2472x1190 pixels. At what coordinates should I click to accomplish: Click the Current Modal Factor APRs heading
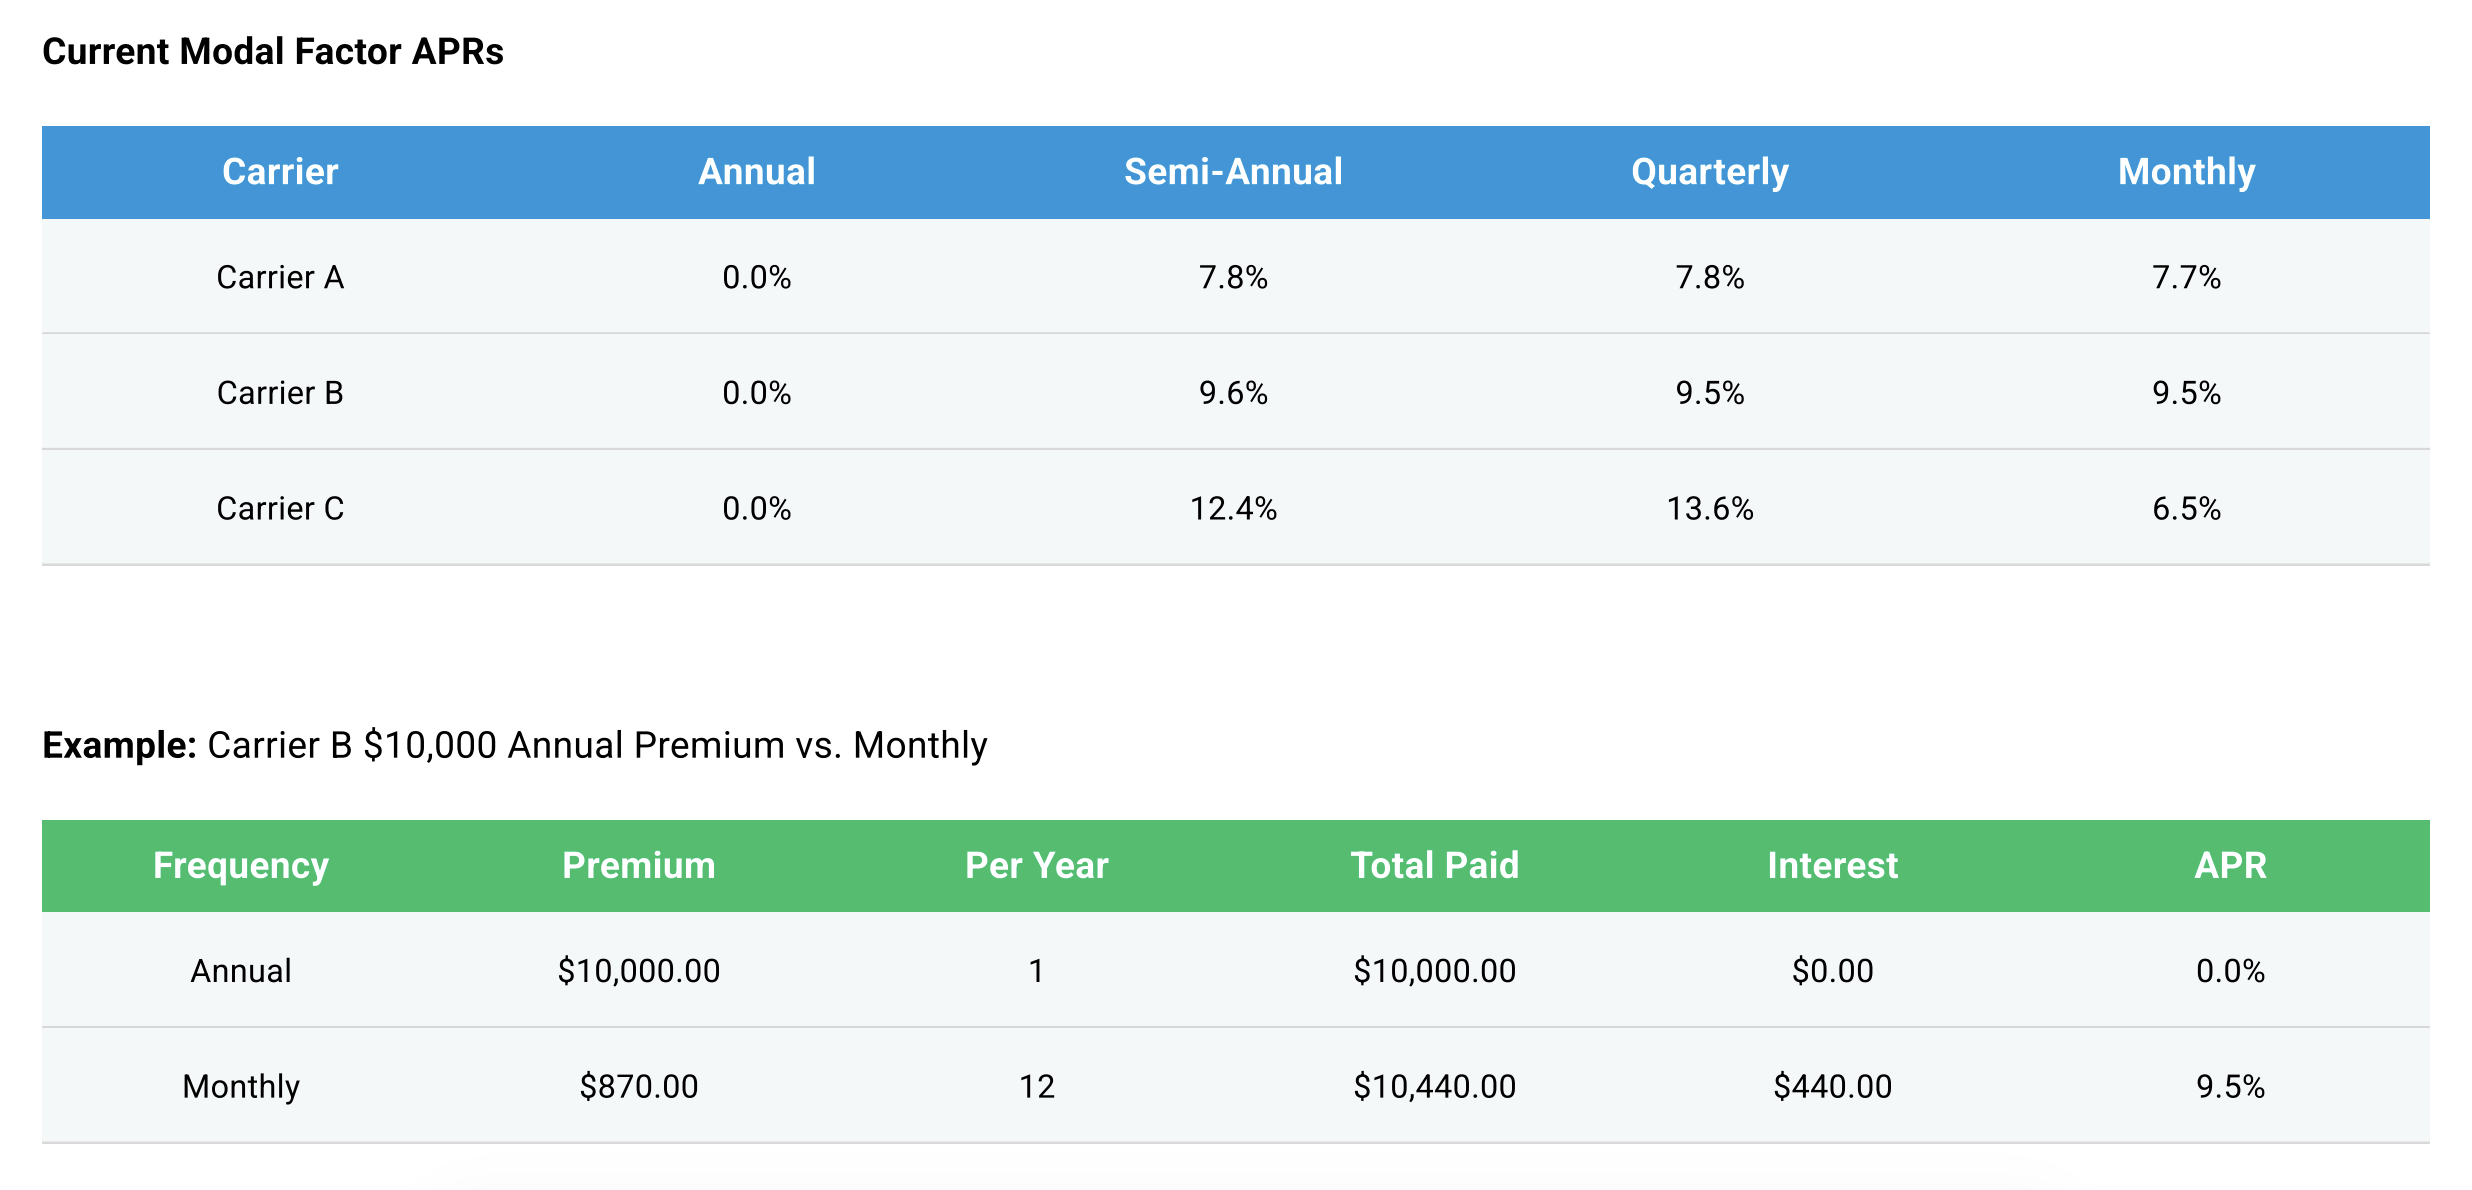[273, 52]
